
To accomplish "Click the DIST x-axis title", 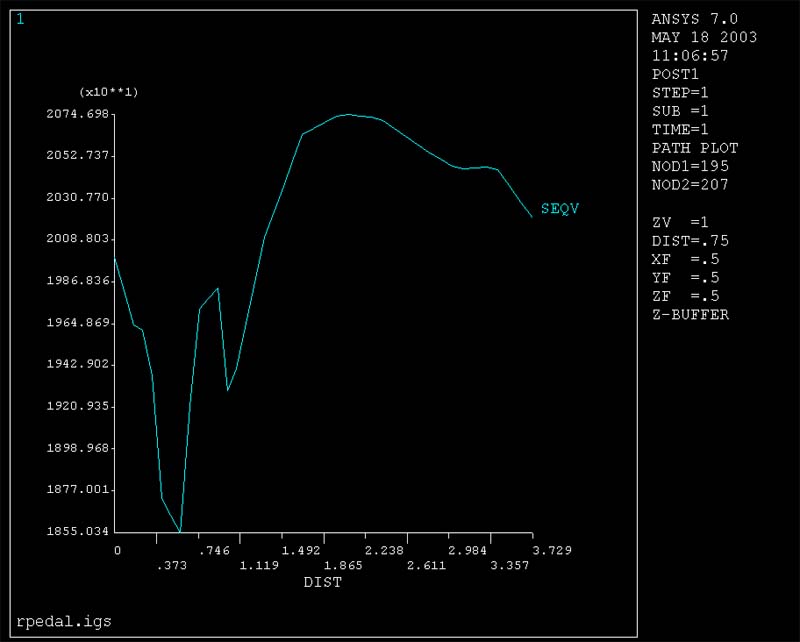I will [322, 582].
